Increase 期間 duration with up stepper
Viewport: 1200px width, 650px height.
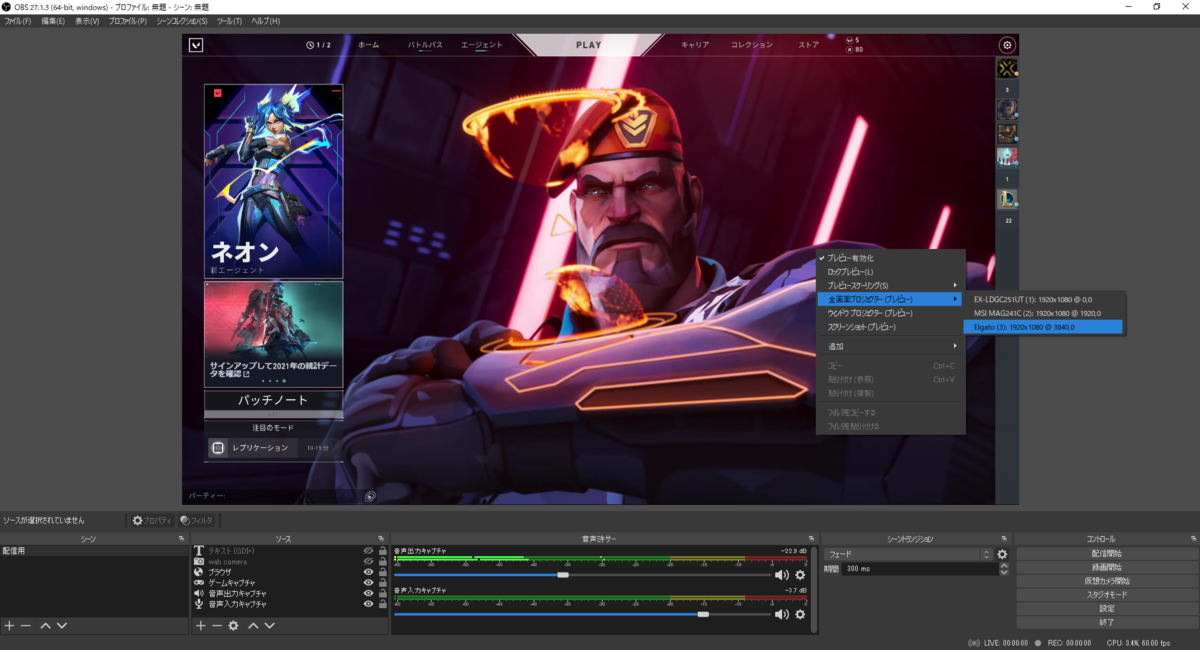(1004, 565)
